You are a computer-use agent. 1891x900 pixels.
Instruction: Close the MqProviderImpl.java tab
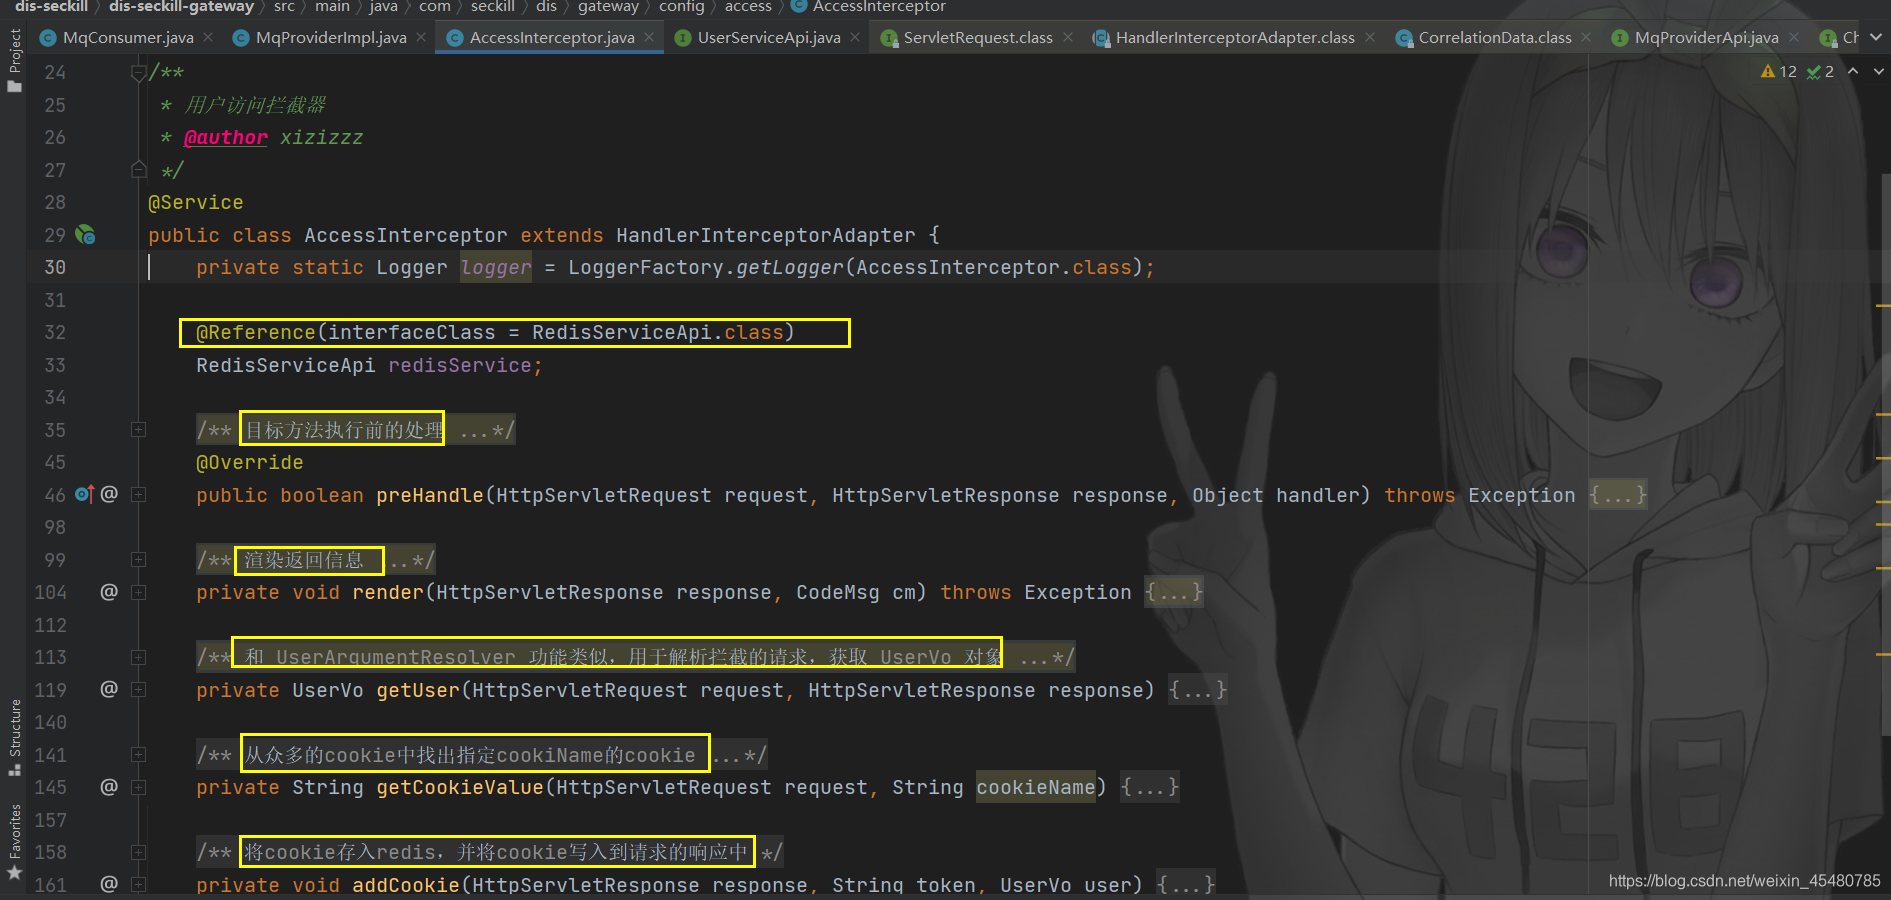pyautogui.click(x=421, y=37)
